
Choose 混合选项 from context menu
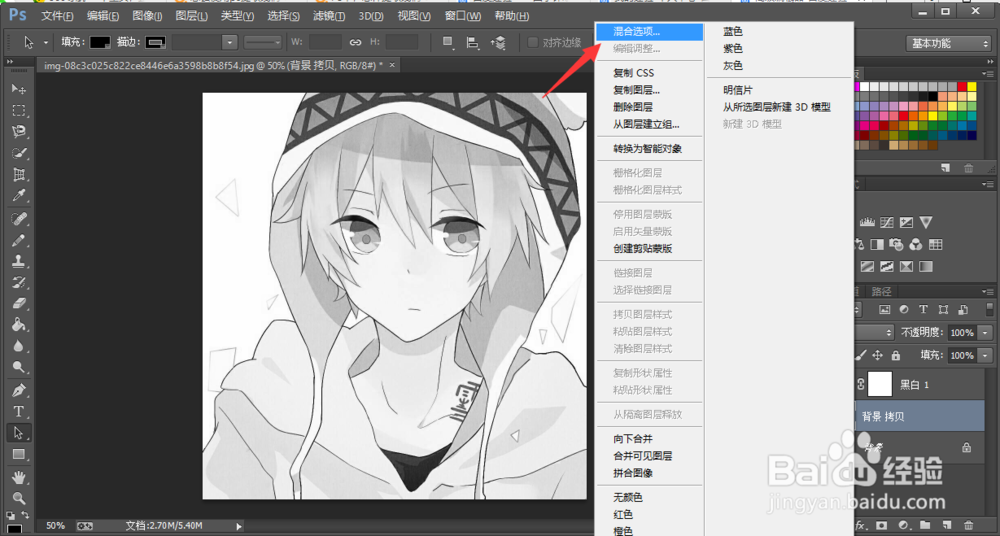649,31
